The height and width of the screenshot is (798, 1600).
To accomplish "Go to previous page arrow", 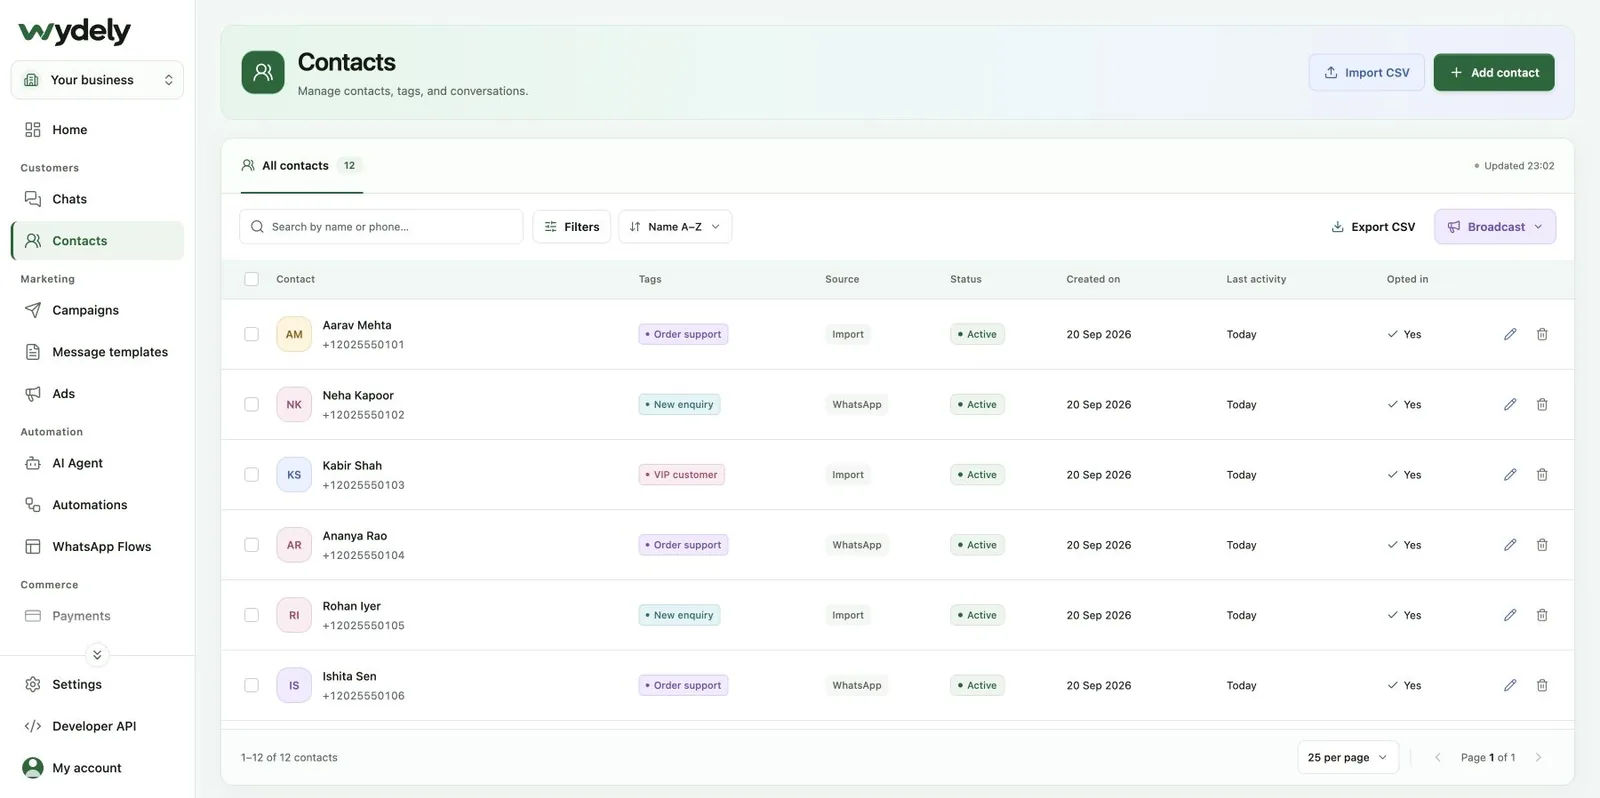I will (x=1438, y=757).
